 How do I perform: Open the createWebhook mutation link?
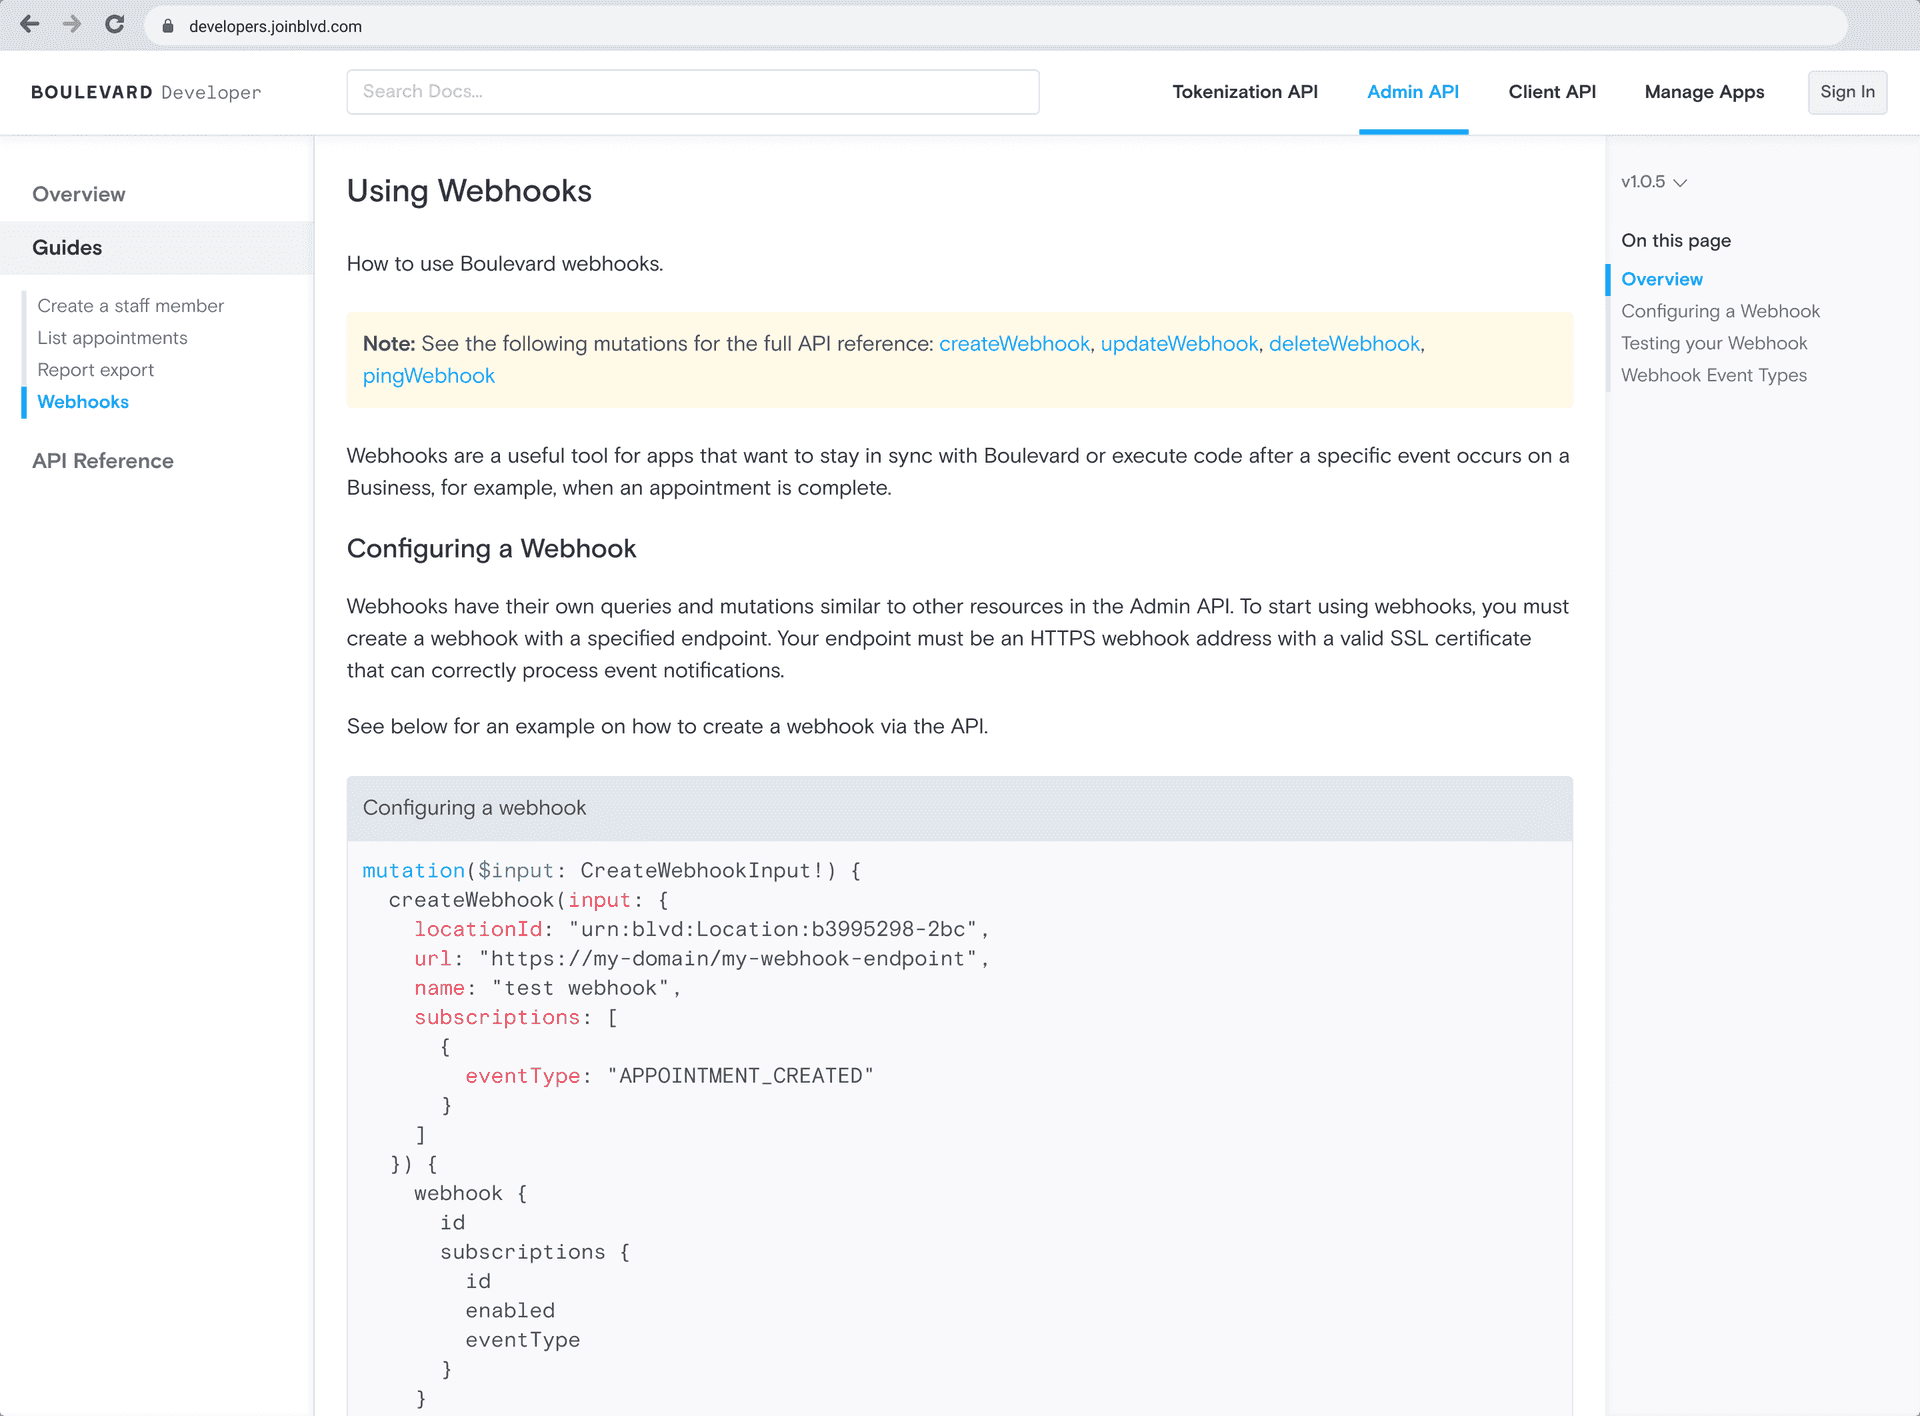point(1014,344)
